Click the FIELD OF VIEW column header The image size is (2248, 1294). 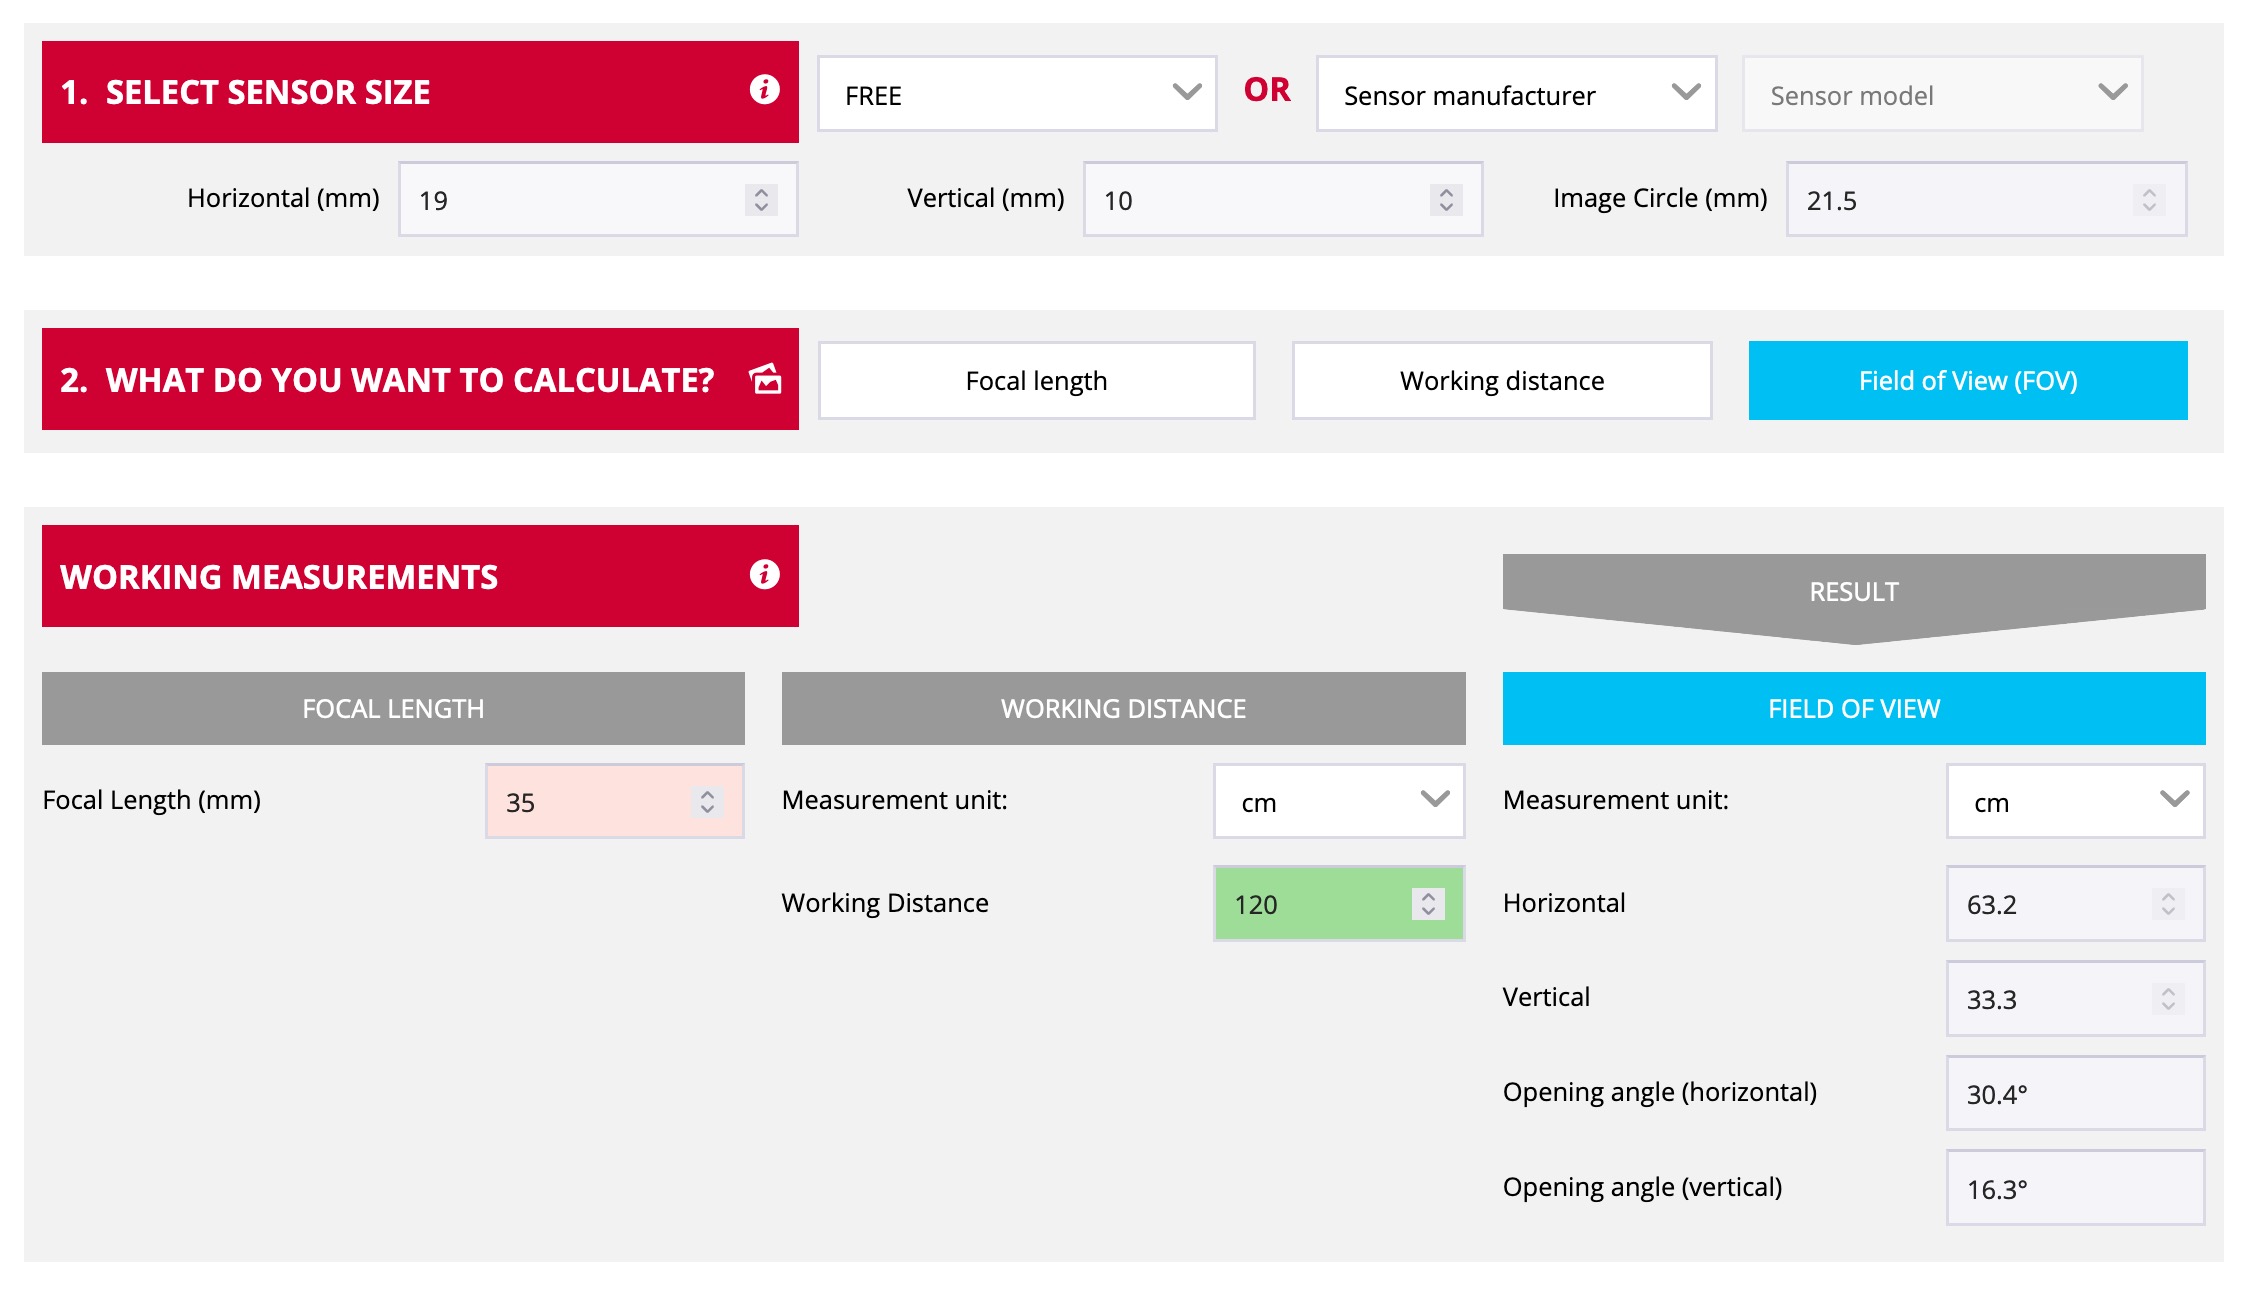(1854, 708)
